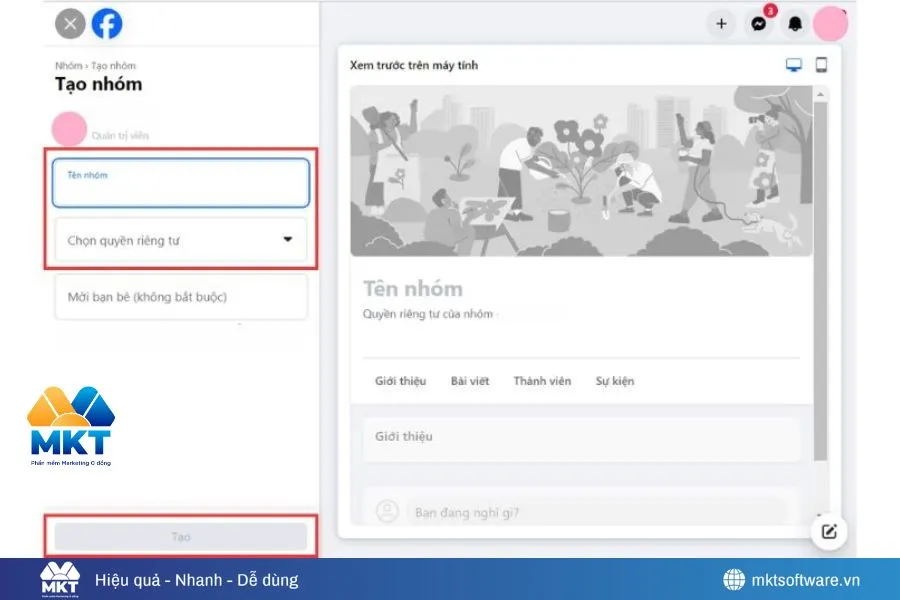
Task: Open the Thành viên tab
Action: [x=542, y=381]
